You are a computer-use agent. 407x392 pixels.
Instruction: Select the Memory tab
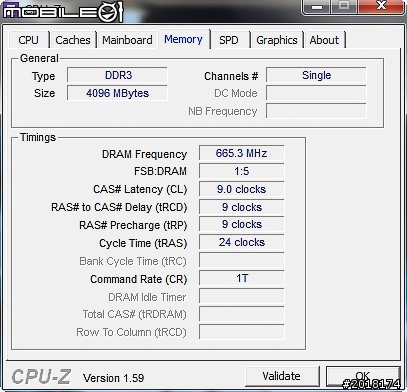pyautogui.click(x=183, y=39)
